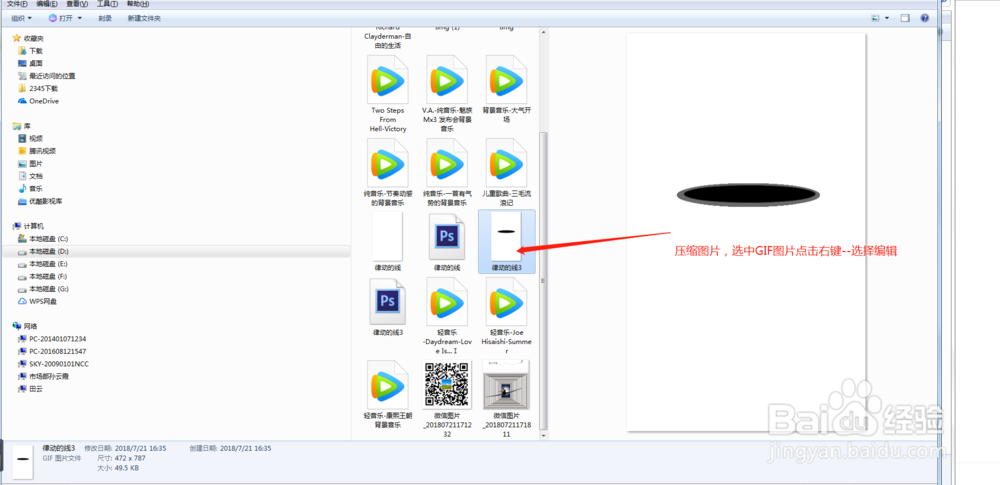Open the 优酷影视库 library

(x=40, y=201)
